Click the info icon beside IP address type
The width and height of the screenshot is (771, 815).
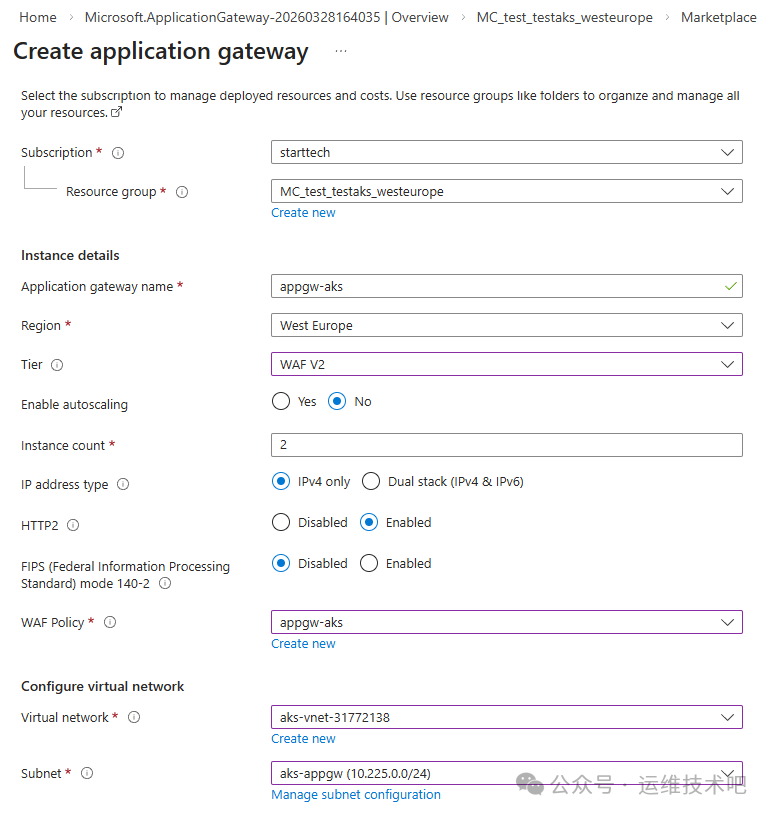[x=123, y=485]
